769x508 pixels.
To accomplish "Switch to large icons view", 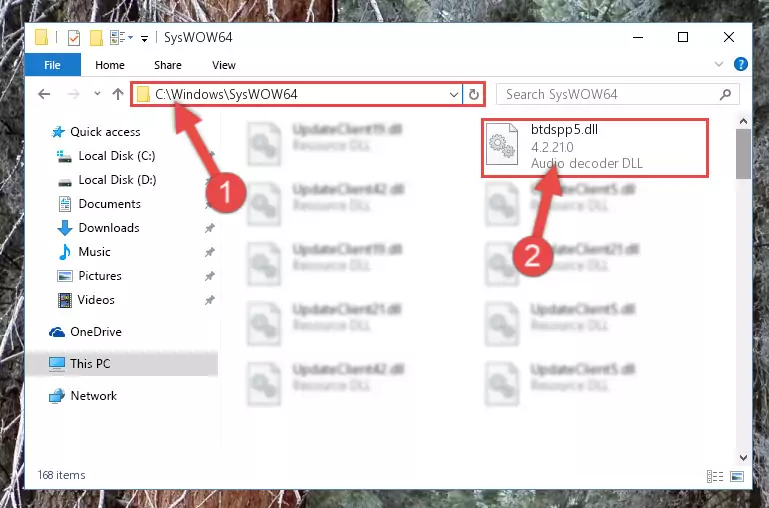I will (x=737, y=476).
